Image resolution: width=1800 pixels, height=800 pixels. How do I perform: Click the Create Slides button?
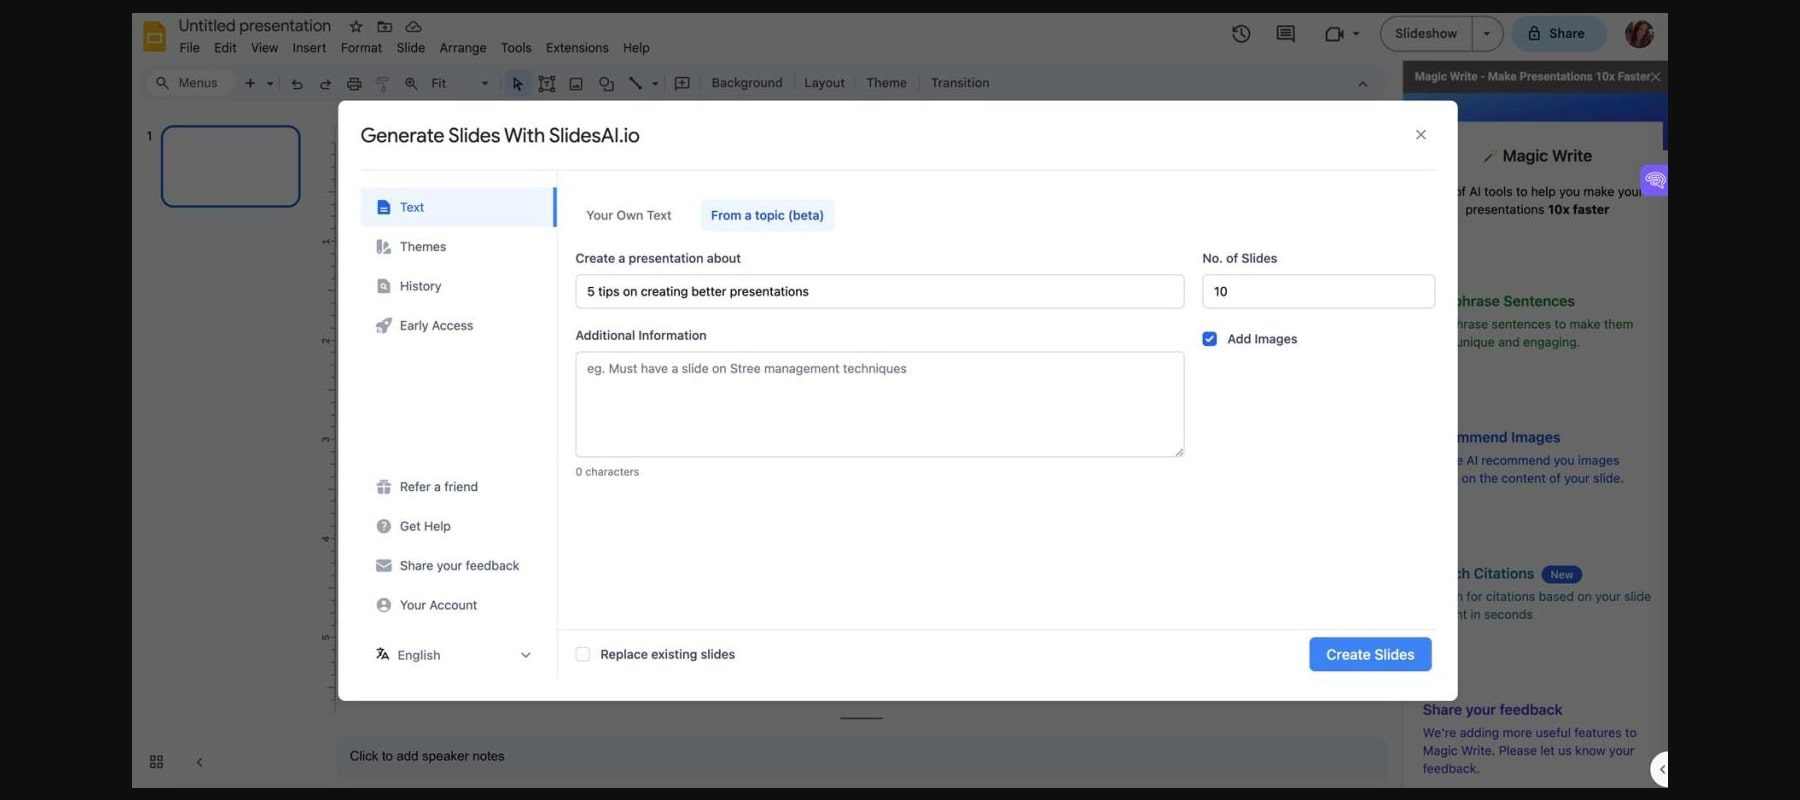tap(1370, 655)
